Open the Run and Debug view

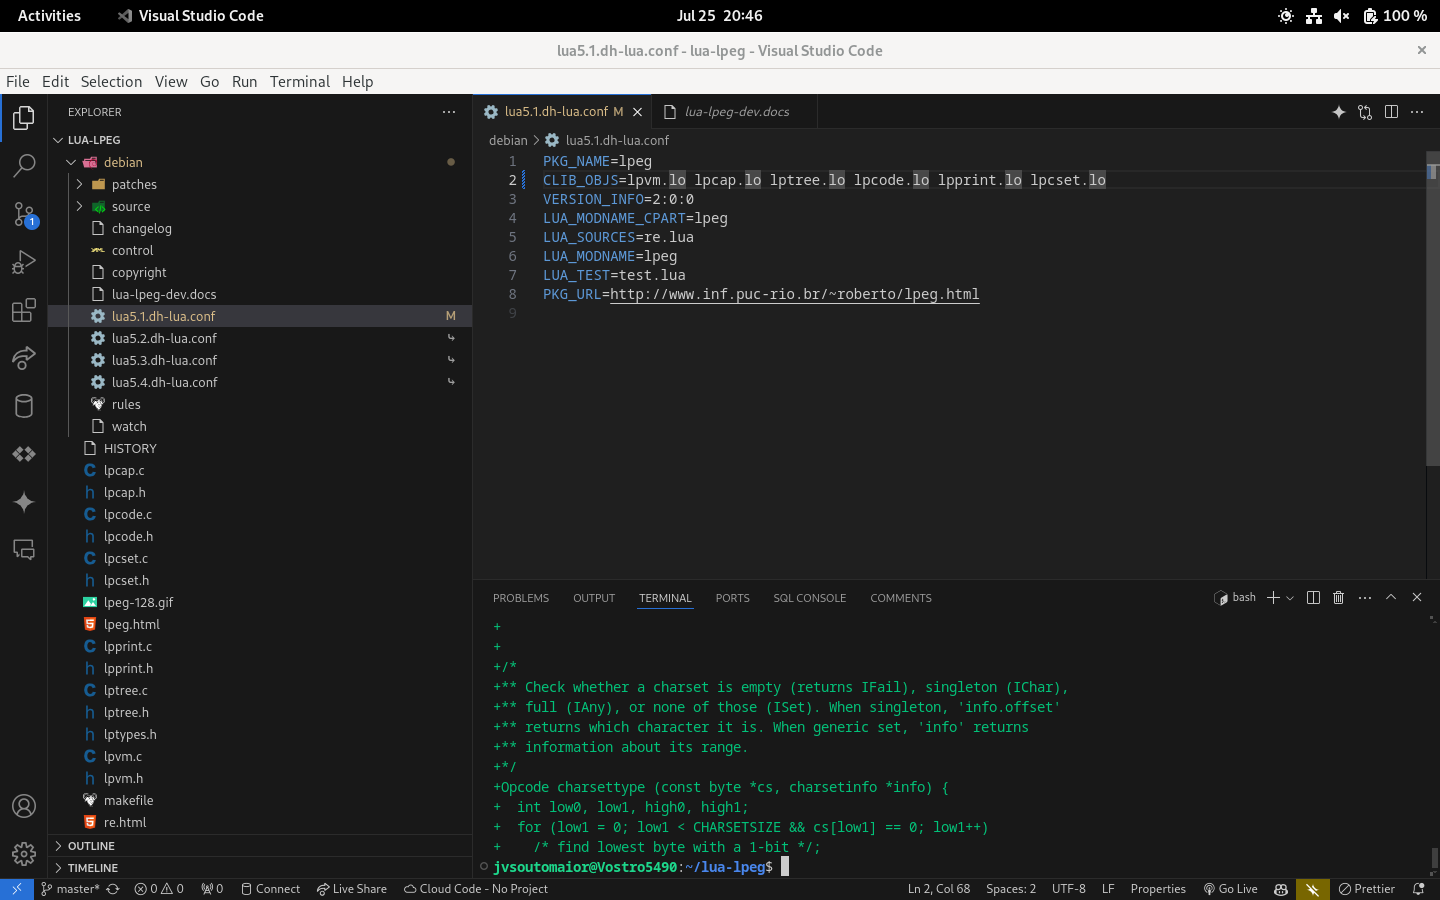pos(24,262)
